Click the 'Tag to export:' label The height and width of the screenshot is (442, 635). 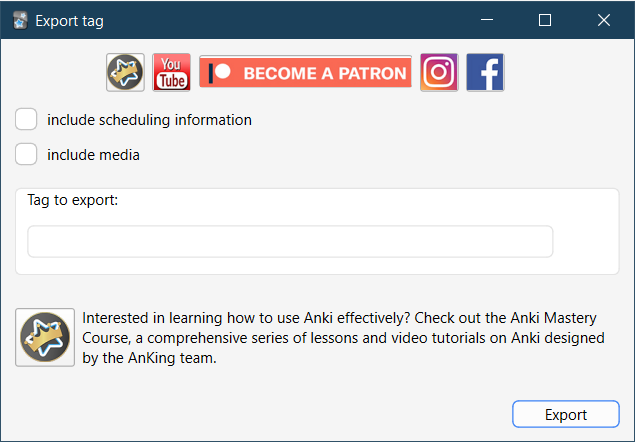(73, 200)
